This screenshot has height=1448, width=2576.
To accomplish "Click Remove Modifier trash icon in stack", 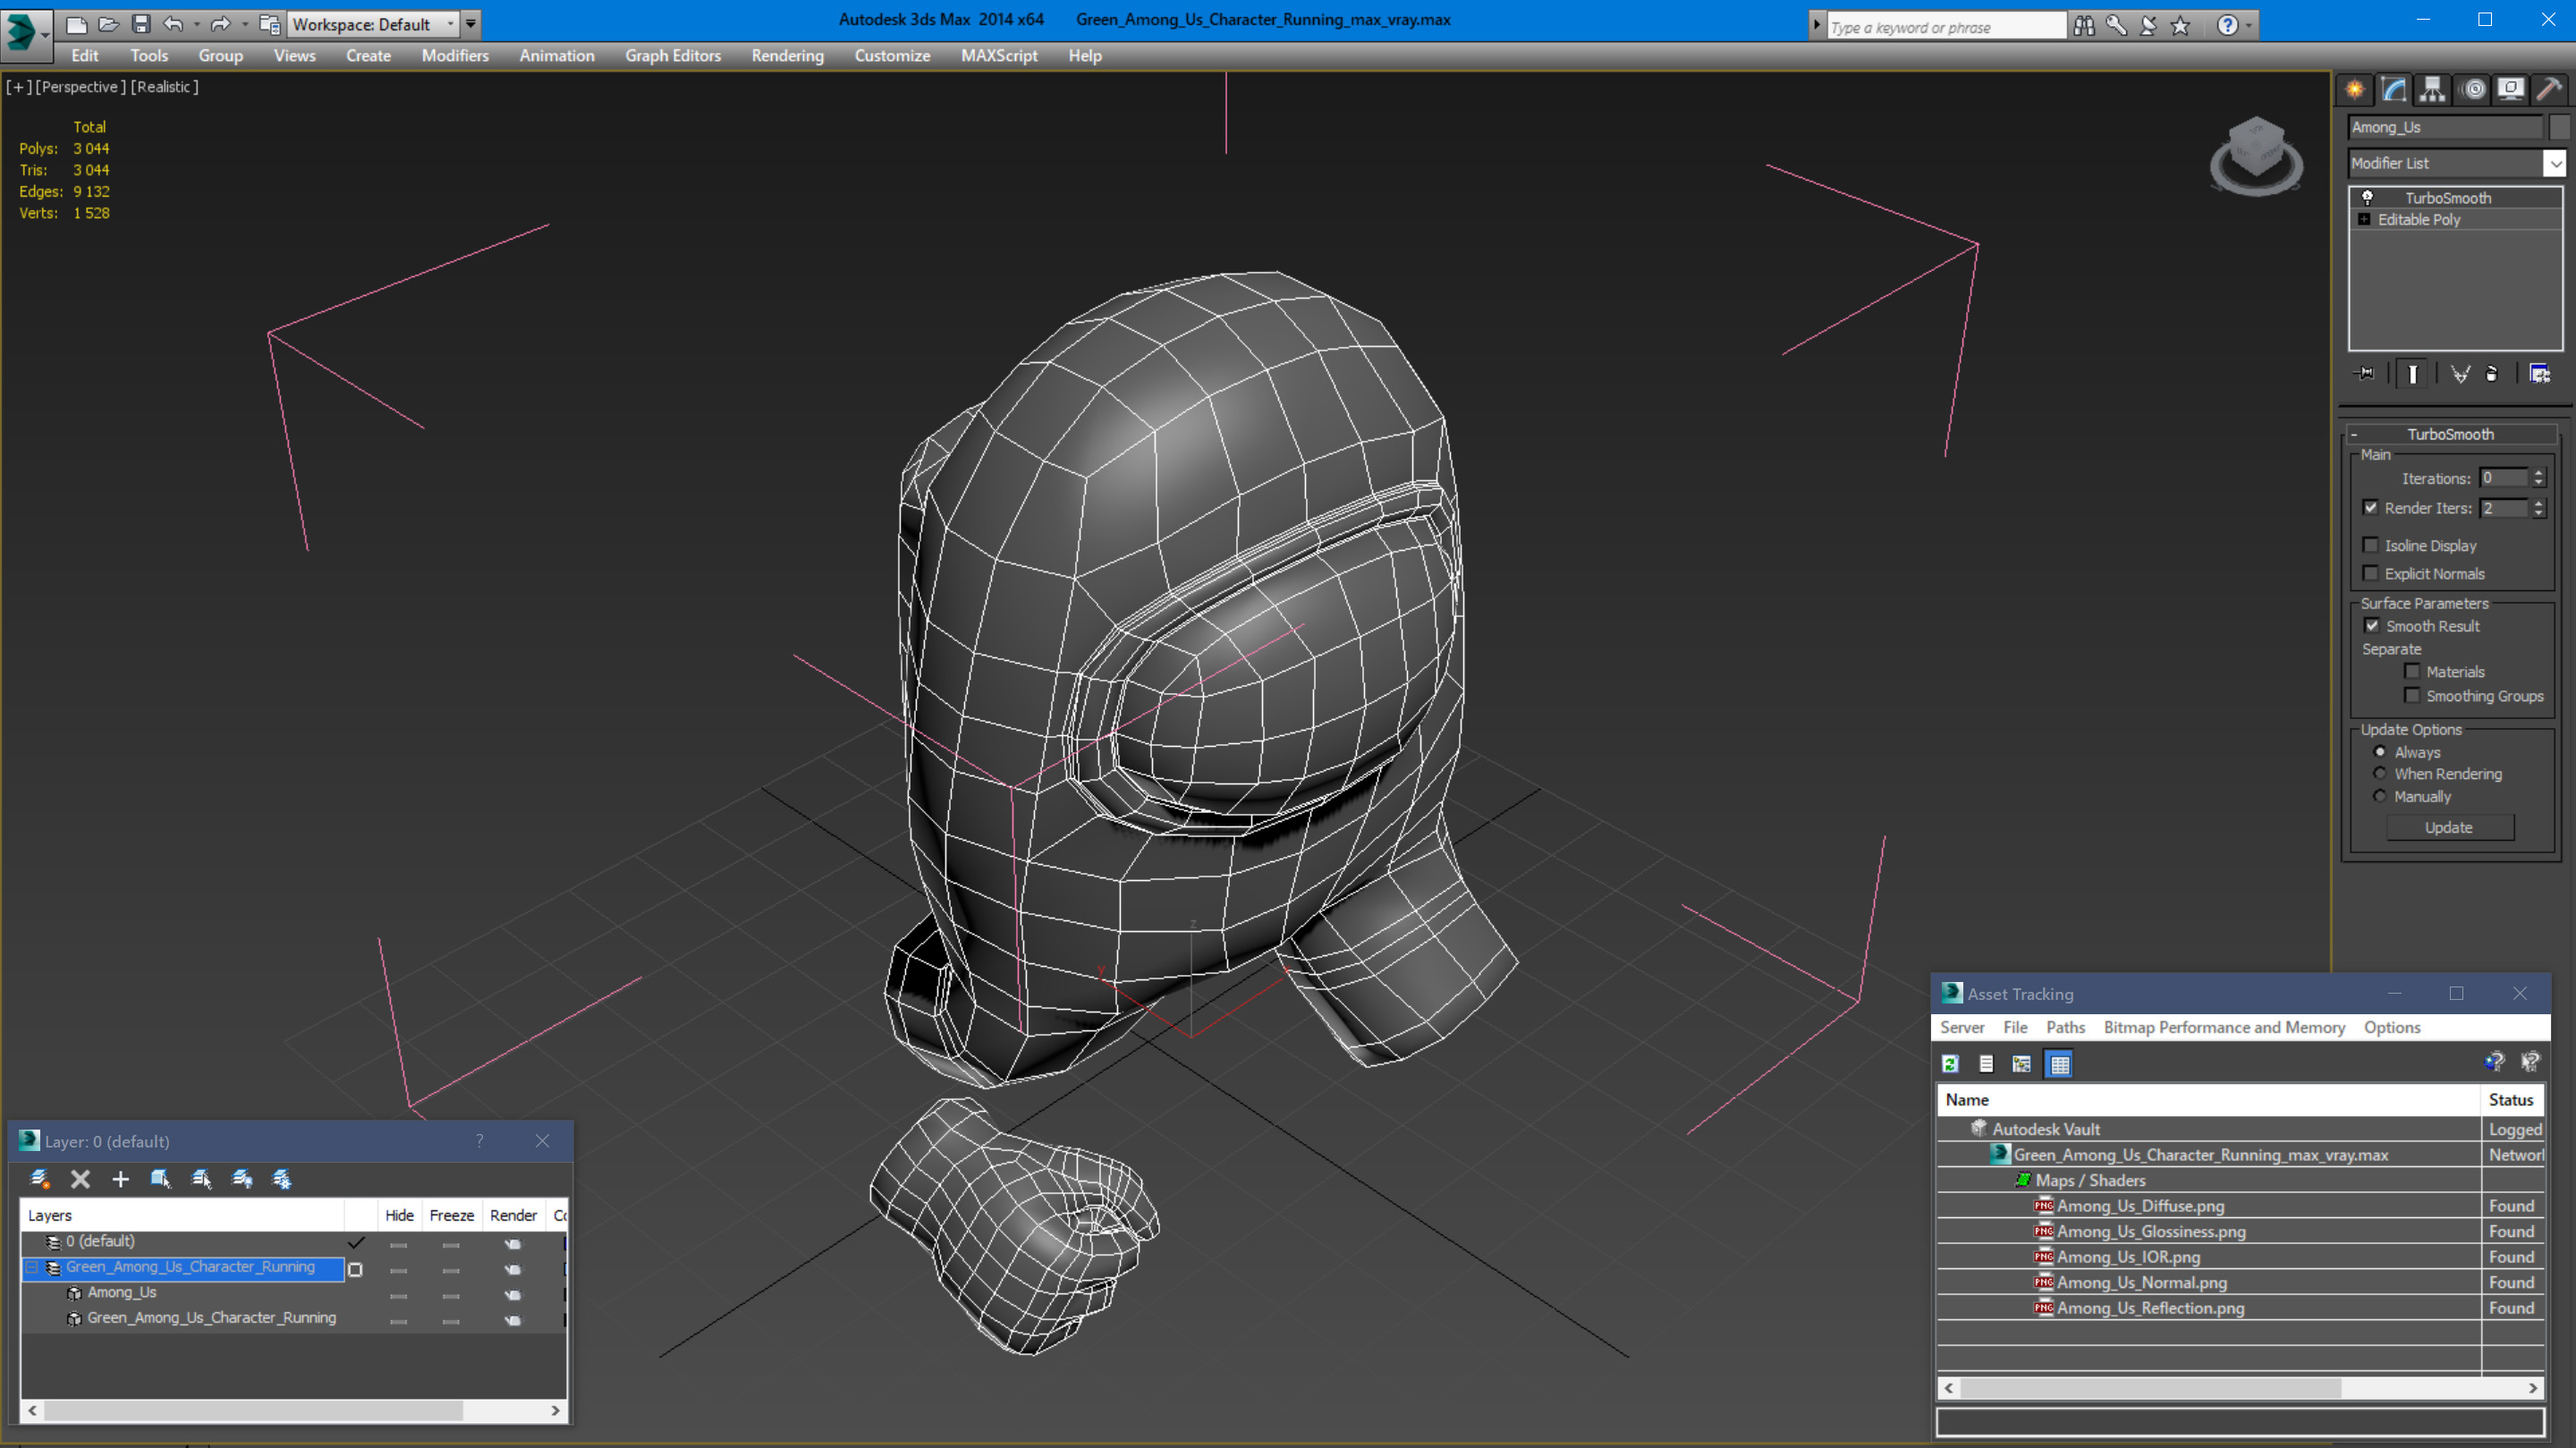I will (x=2493, y=374).
